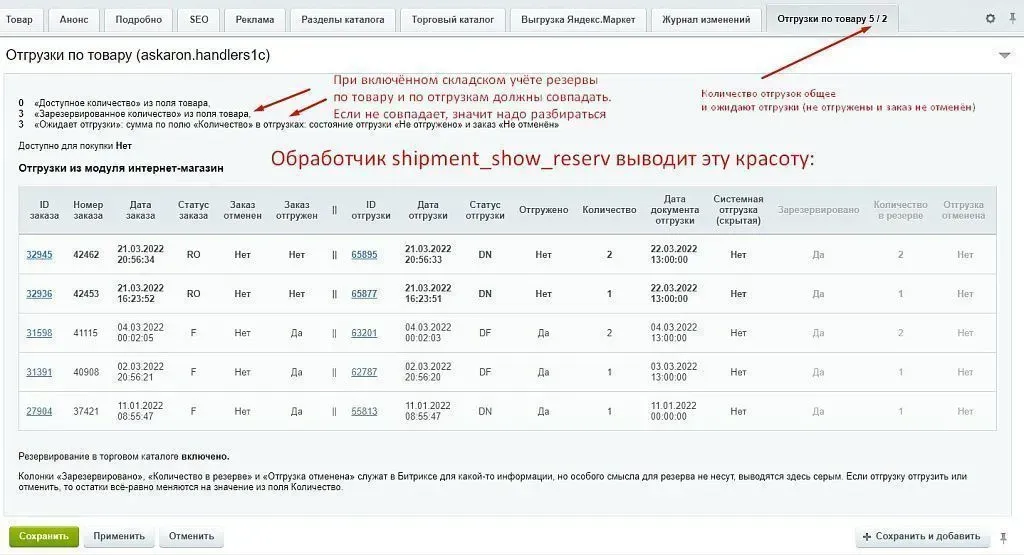Click the shipment date 21.03.2022 16:23:51
Image resolution: width=1024 pixels, height=555 pixels.
pos(428,294)
